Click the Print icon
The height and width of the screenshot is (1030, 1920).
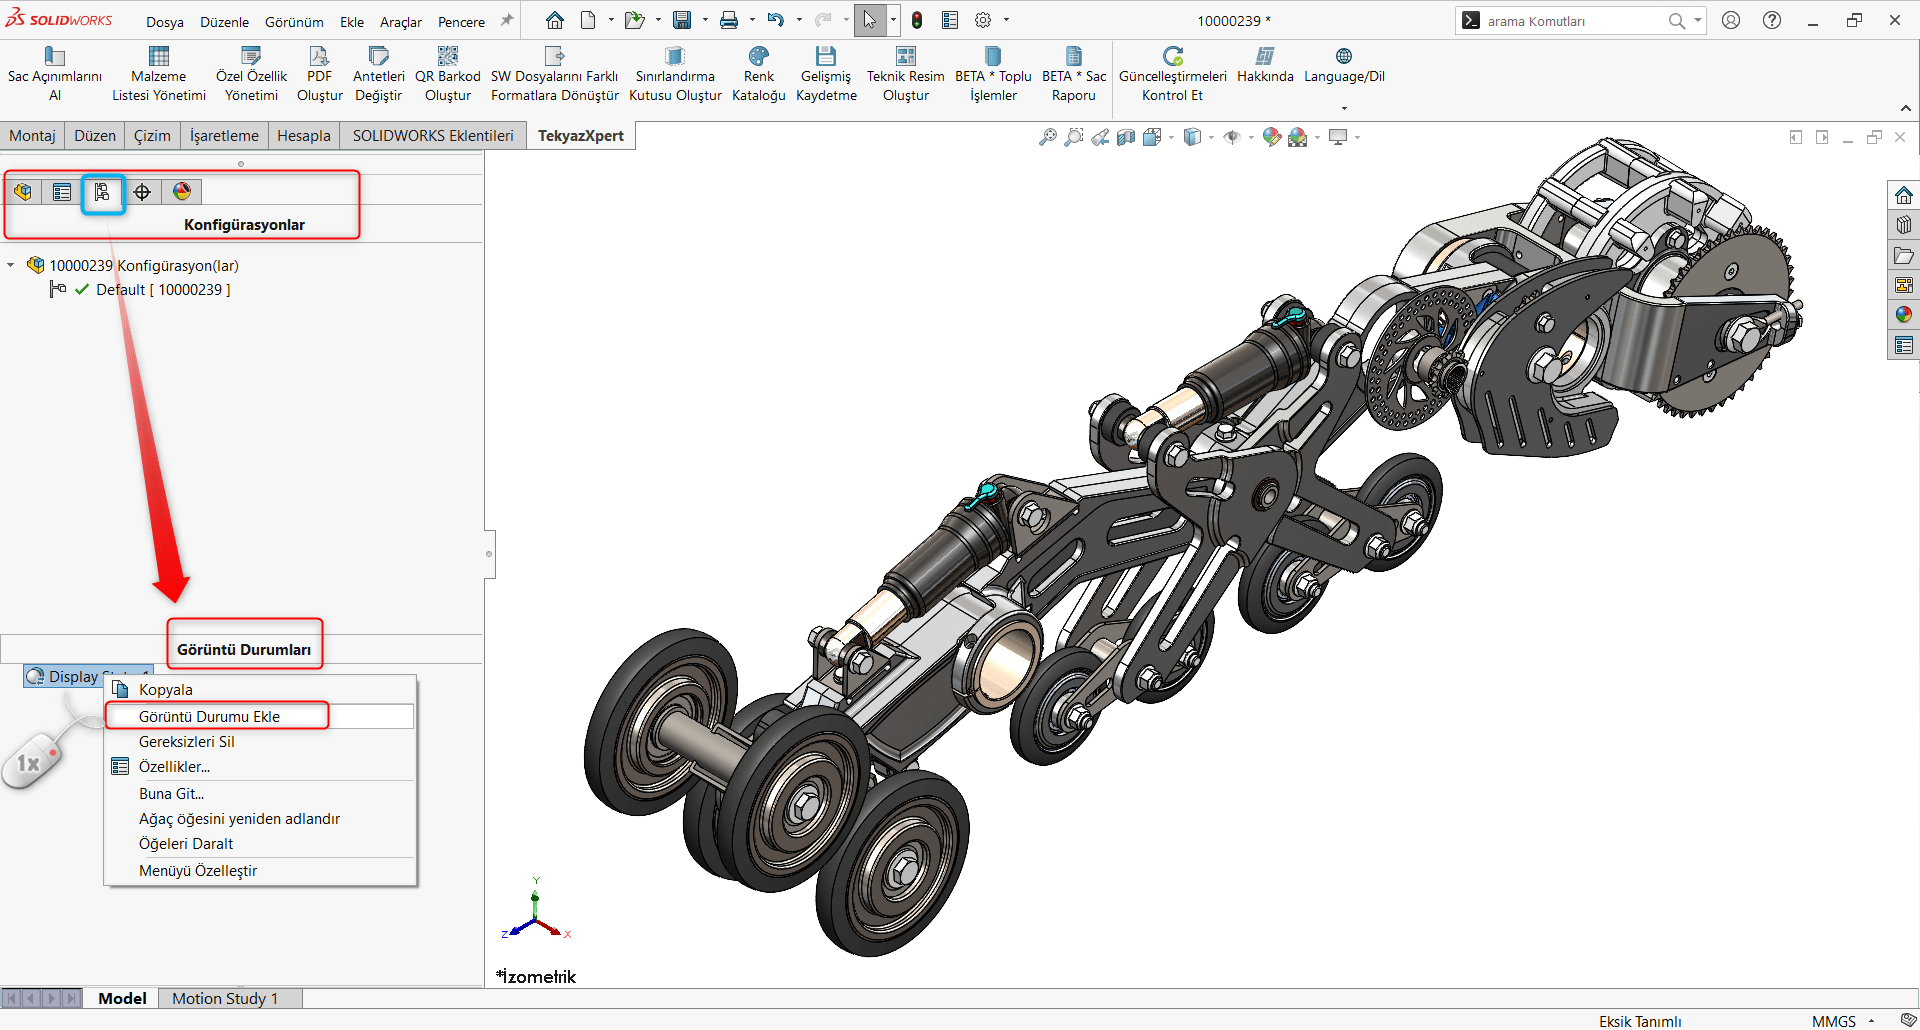(x=729, y=20)
